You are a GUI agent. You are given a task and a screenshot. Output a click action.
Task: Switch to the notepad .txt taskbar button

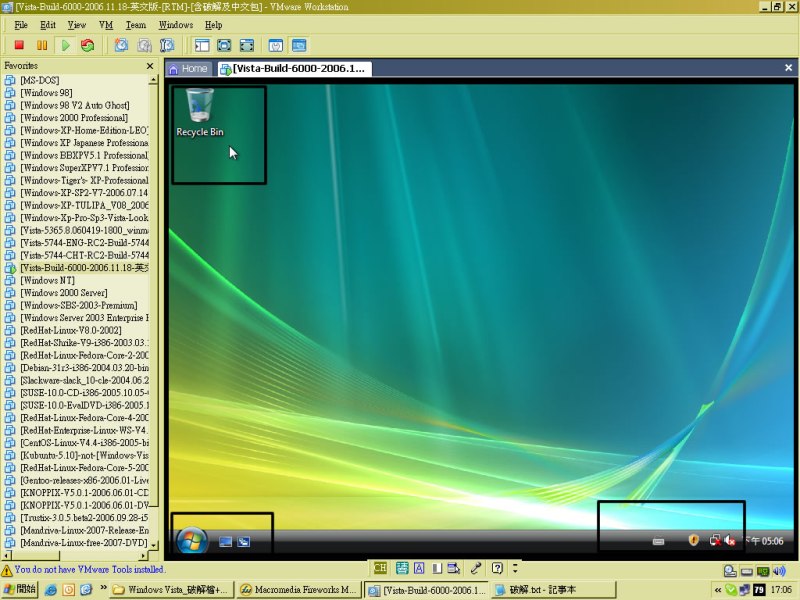pyautogui.click(x=554, y=590)
